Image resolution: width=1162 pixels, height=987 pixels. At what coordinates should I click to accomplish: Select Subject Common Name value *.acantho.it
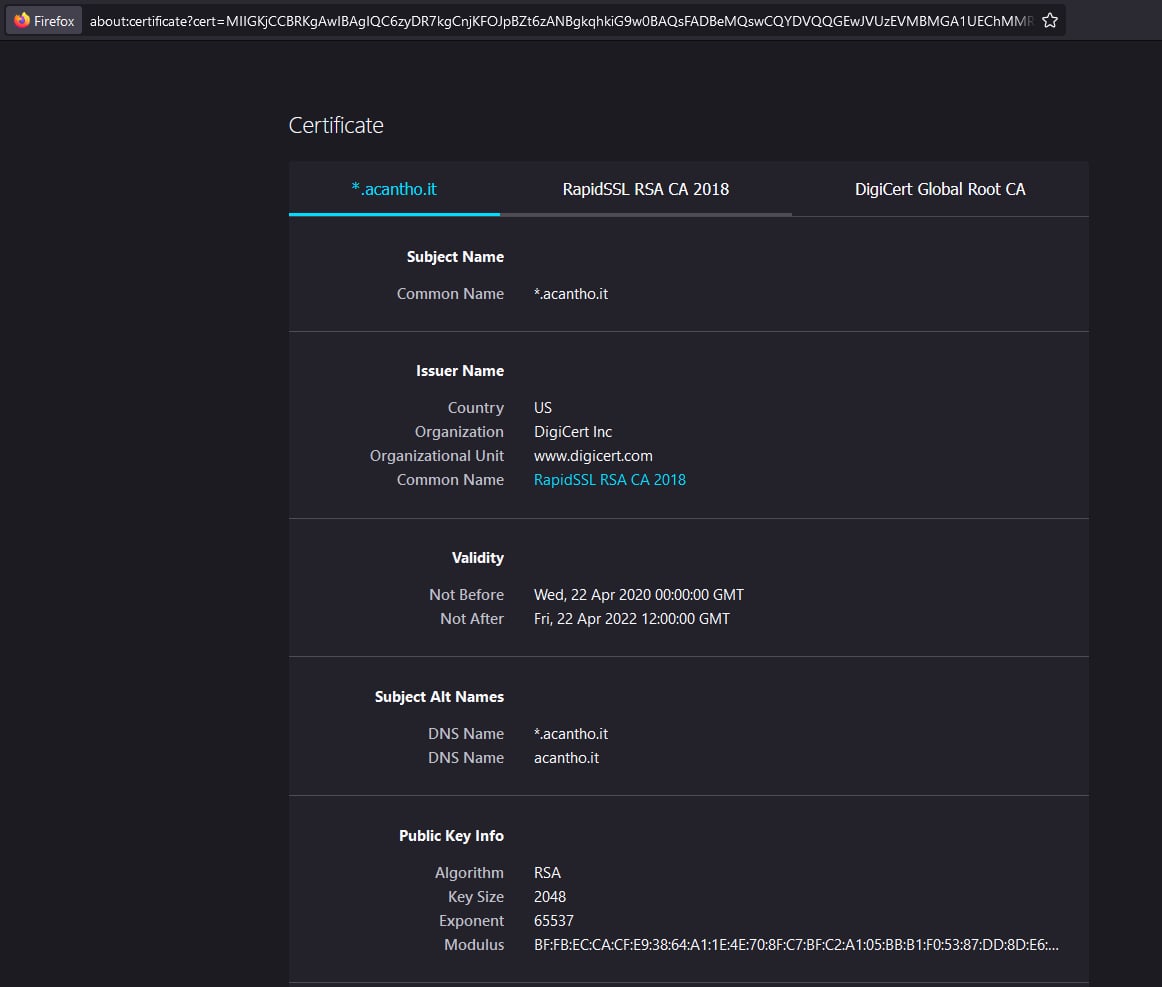571,294
